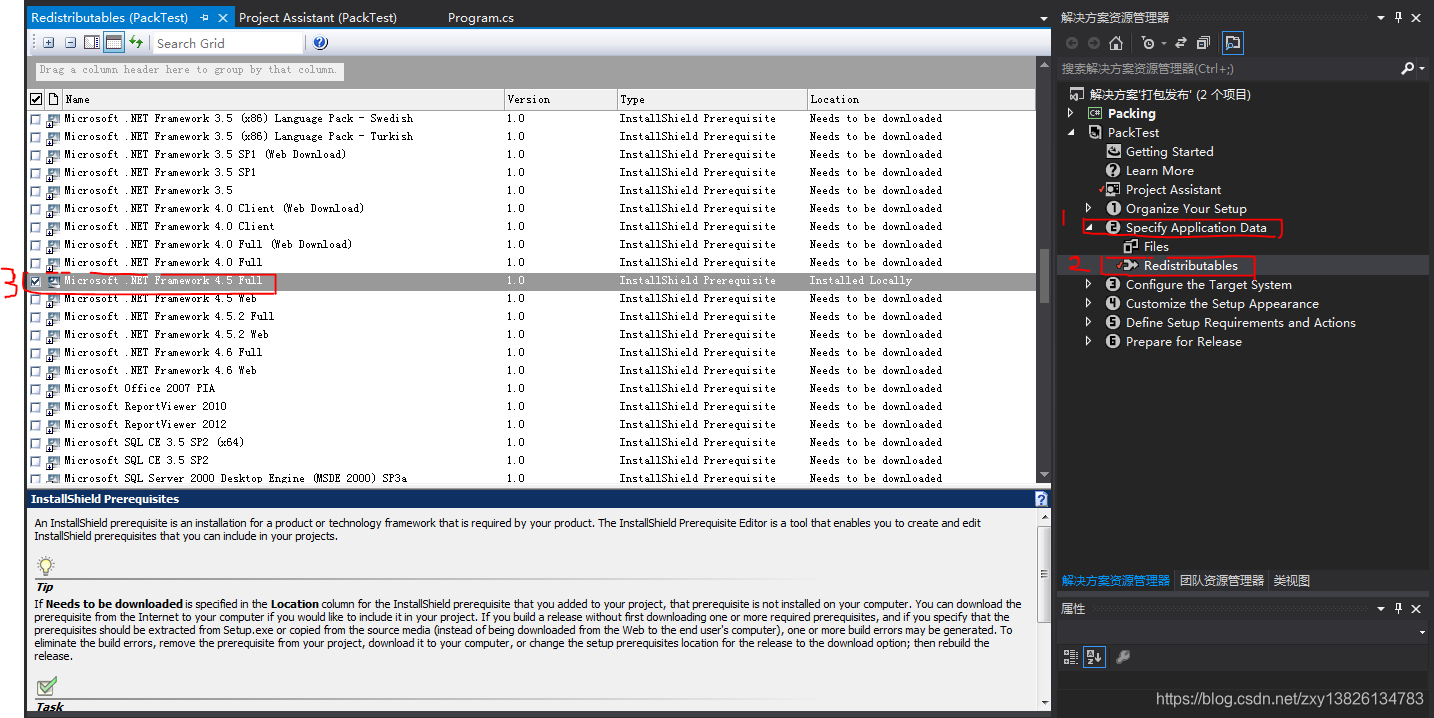Expand Customize the Setup Appearance
This screenshot has height=718, width=1434.
point(1089,303)
